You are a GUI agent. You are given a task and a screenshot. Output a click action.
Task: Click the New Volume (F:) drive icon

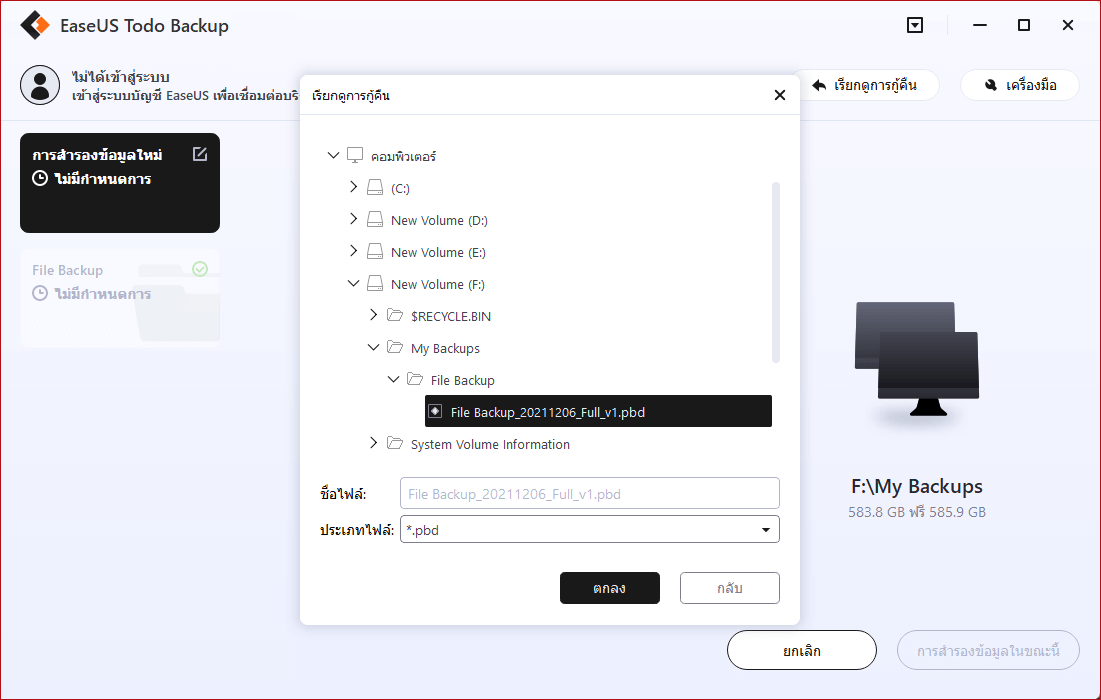point(375,284)
